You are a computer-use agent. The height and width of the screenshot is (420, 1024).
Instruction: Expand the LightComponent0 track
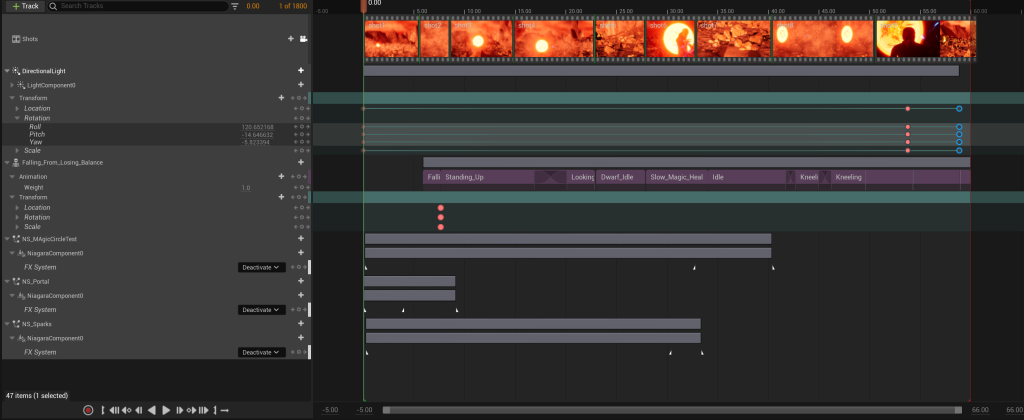[x=12, y=86]
